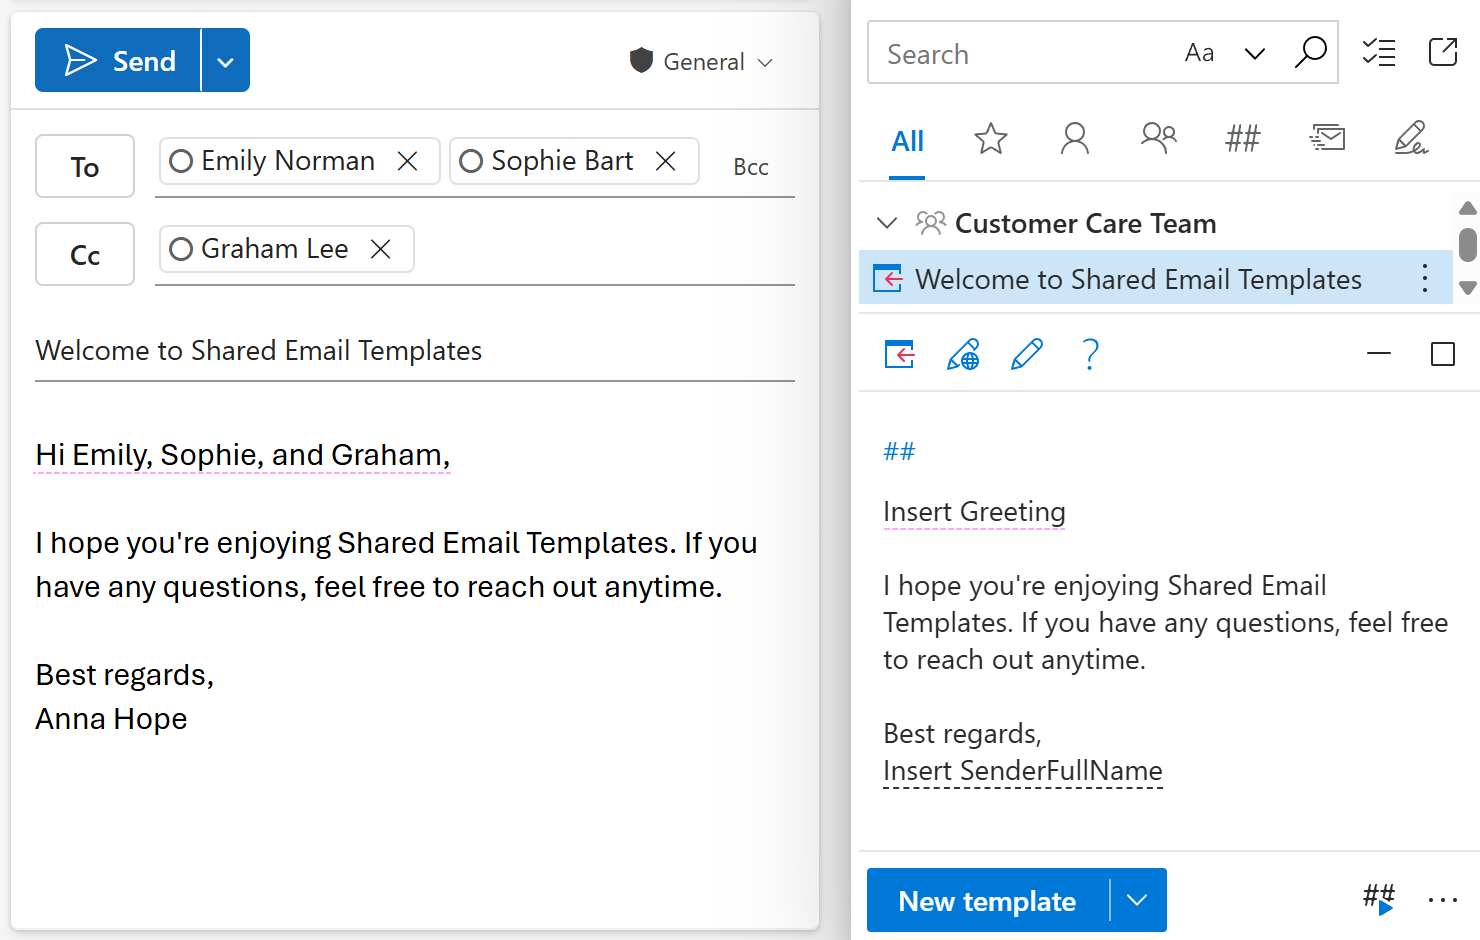Click the presence circle beside Graham Lee
This screenshot has width=1480, height=940.
click(181, 249)
